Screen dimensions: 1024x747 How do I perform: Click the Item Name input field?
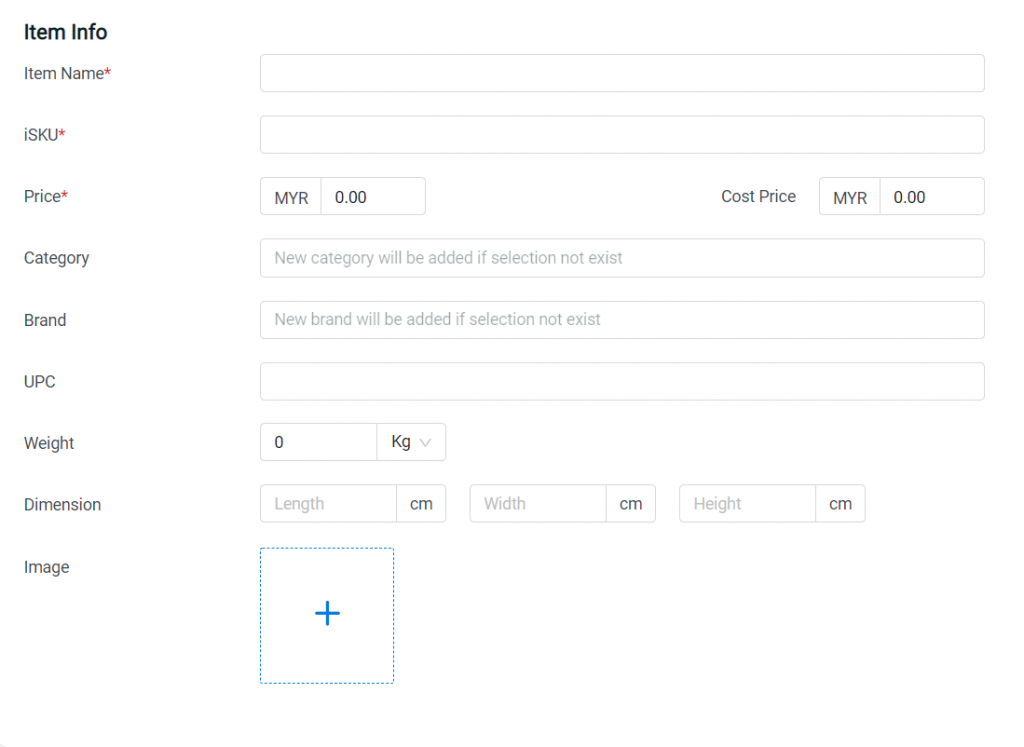[x=620, y=73]
